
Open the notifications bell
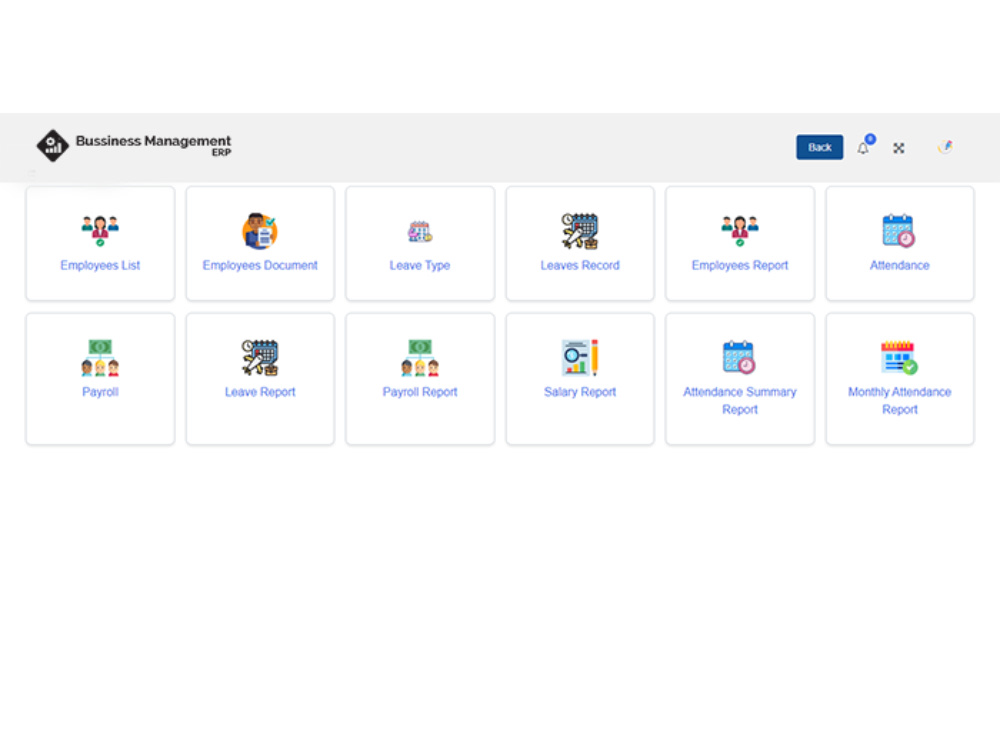(863, 148)
